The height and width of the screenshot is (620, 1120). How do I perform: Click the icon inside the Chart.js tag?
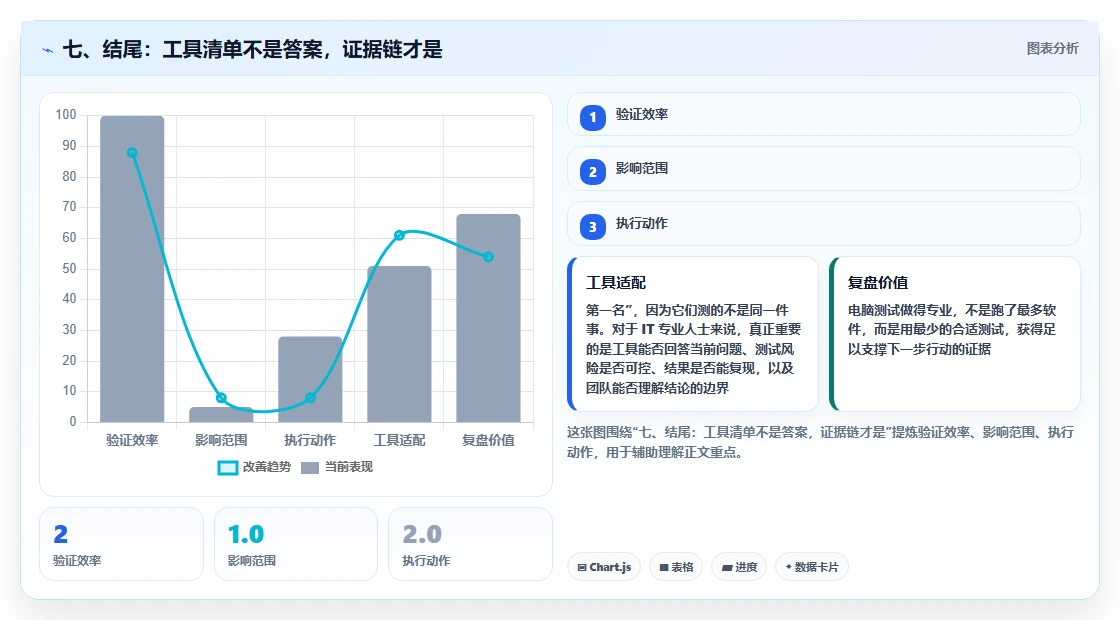pos(582,568)
